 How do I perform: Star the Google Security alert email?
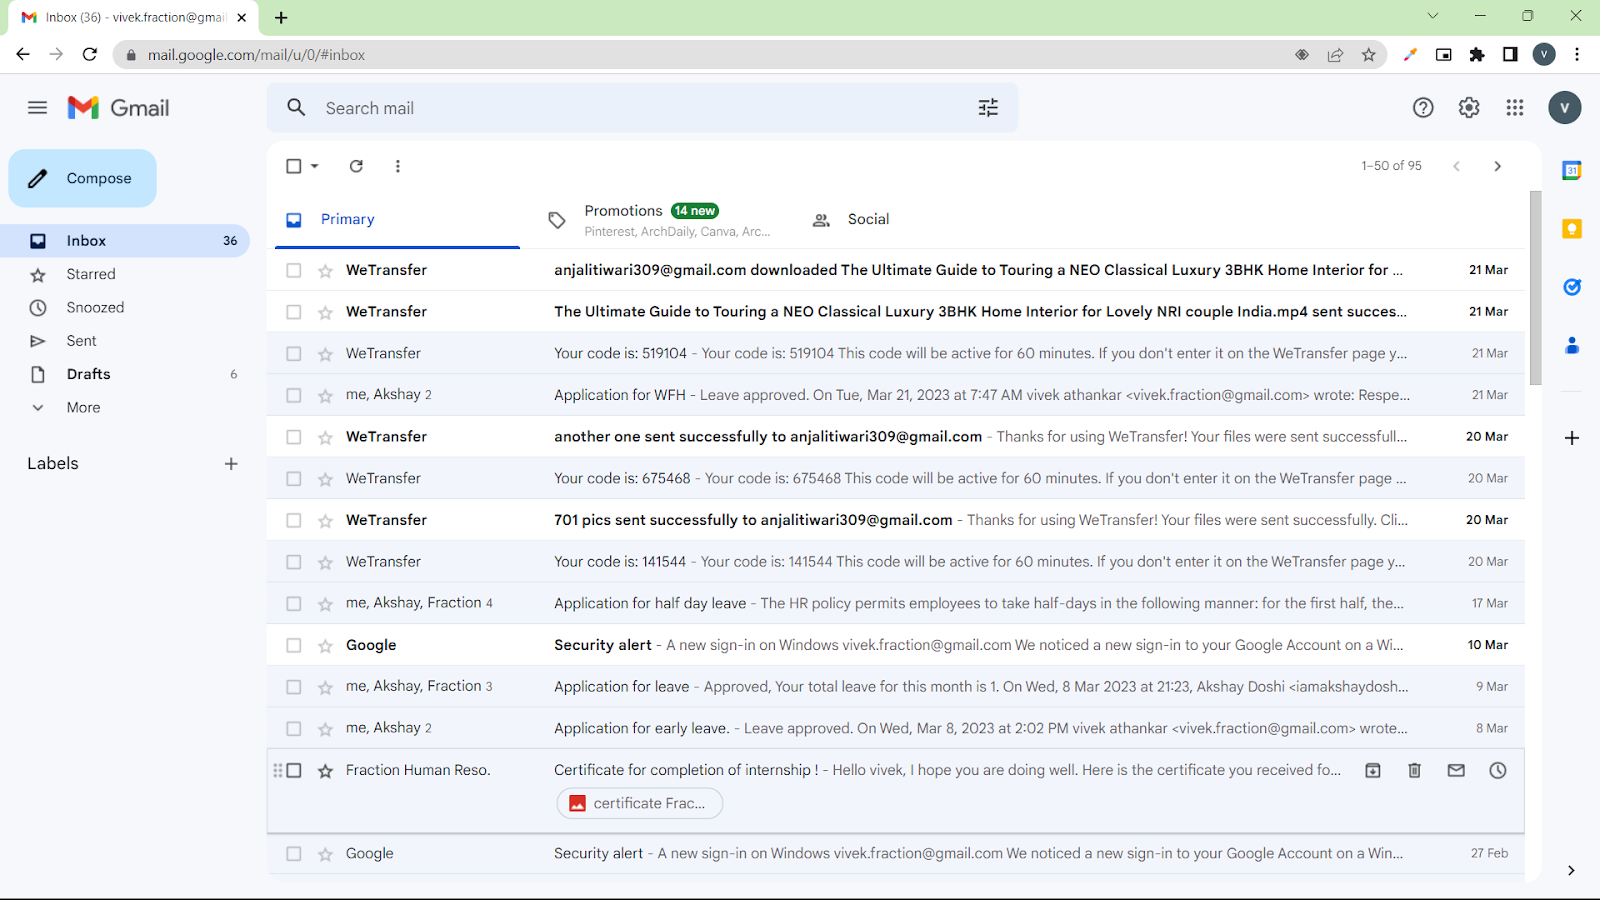[325, 645]
